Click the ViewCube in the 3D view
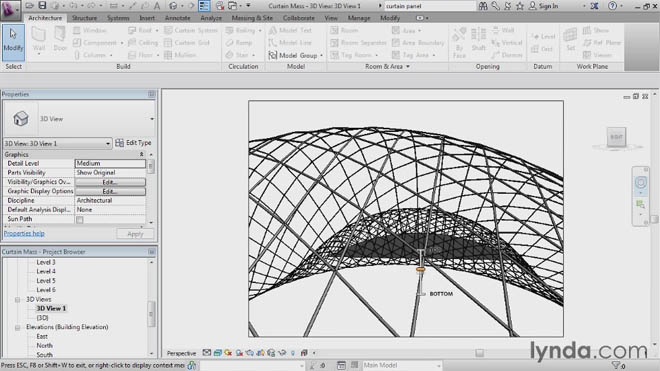Image resolution: width=660 pixels, height=371 pixels. 616,137
